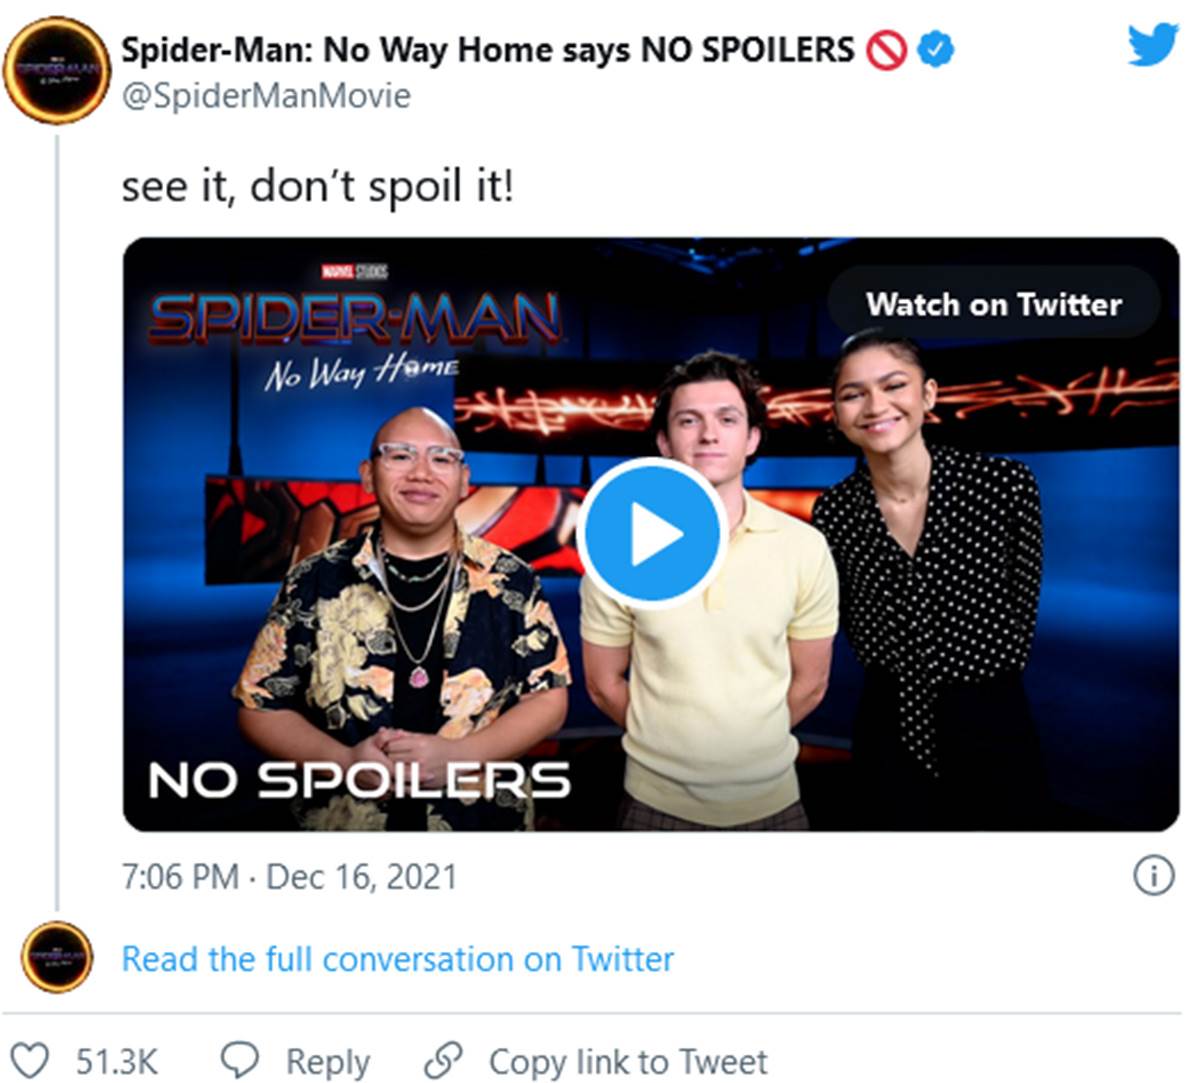The width and height of the screenshot is (1200, 1083).
Task: Click the reply speech bubble icon
Action: click(240, 1060)
